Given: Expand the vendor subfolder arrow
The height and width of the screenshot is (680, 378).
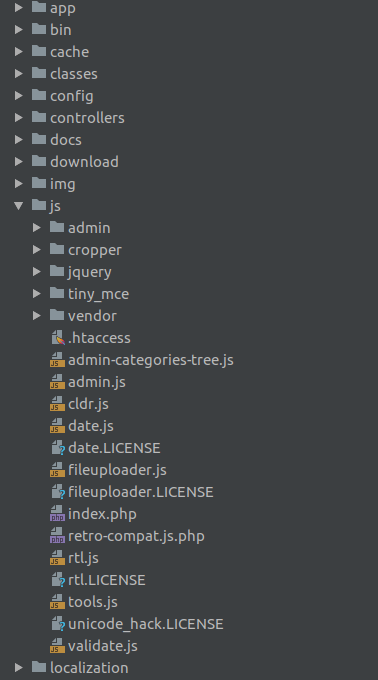Looking at the screenshot, I should point(37,316).
